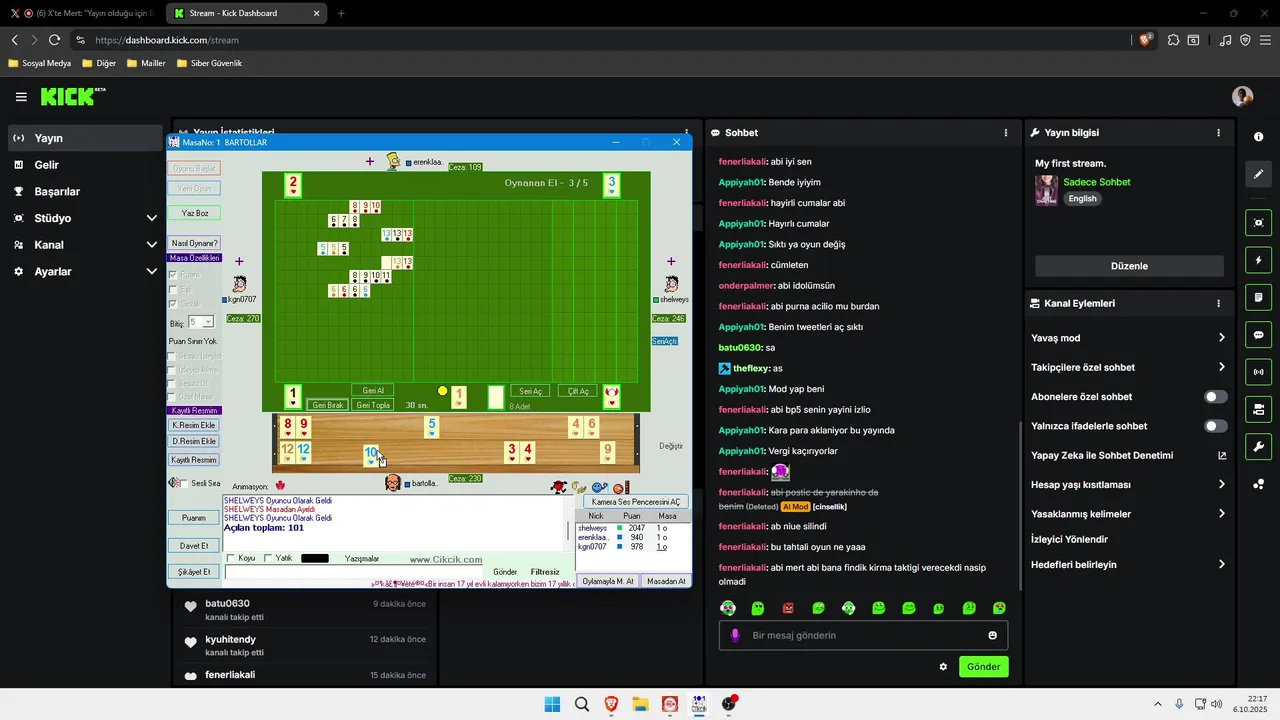Image resolution: width=1280 pixels, height=720 pixels.
Task: Toggle Abonelere özel sohbet switch
Action: coord(1215,397)
